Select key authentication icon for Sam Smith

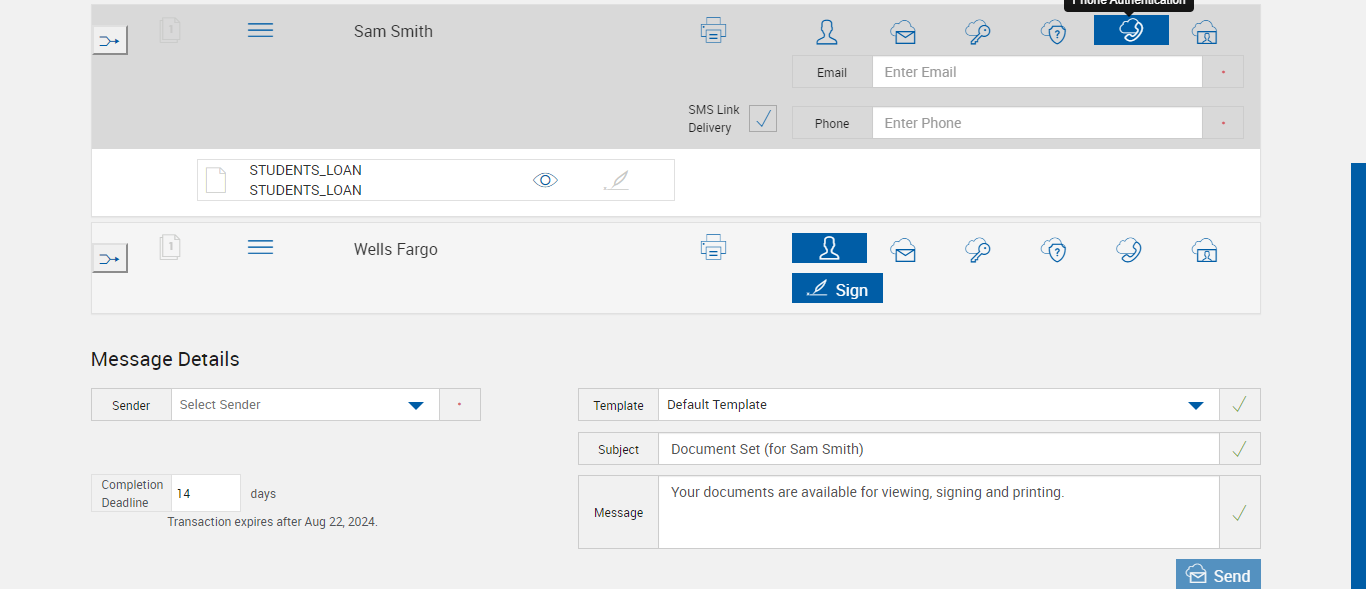[978, 32]
